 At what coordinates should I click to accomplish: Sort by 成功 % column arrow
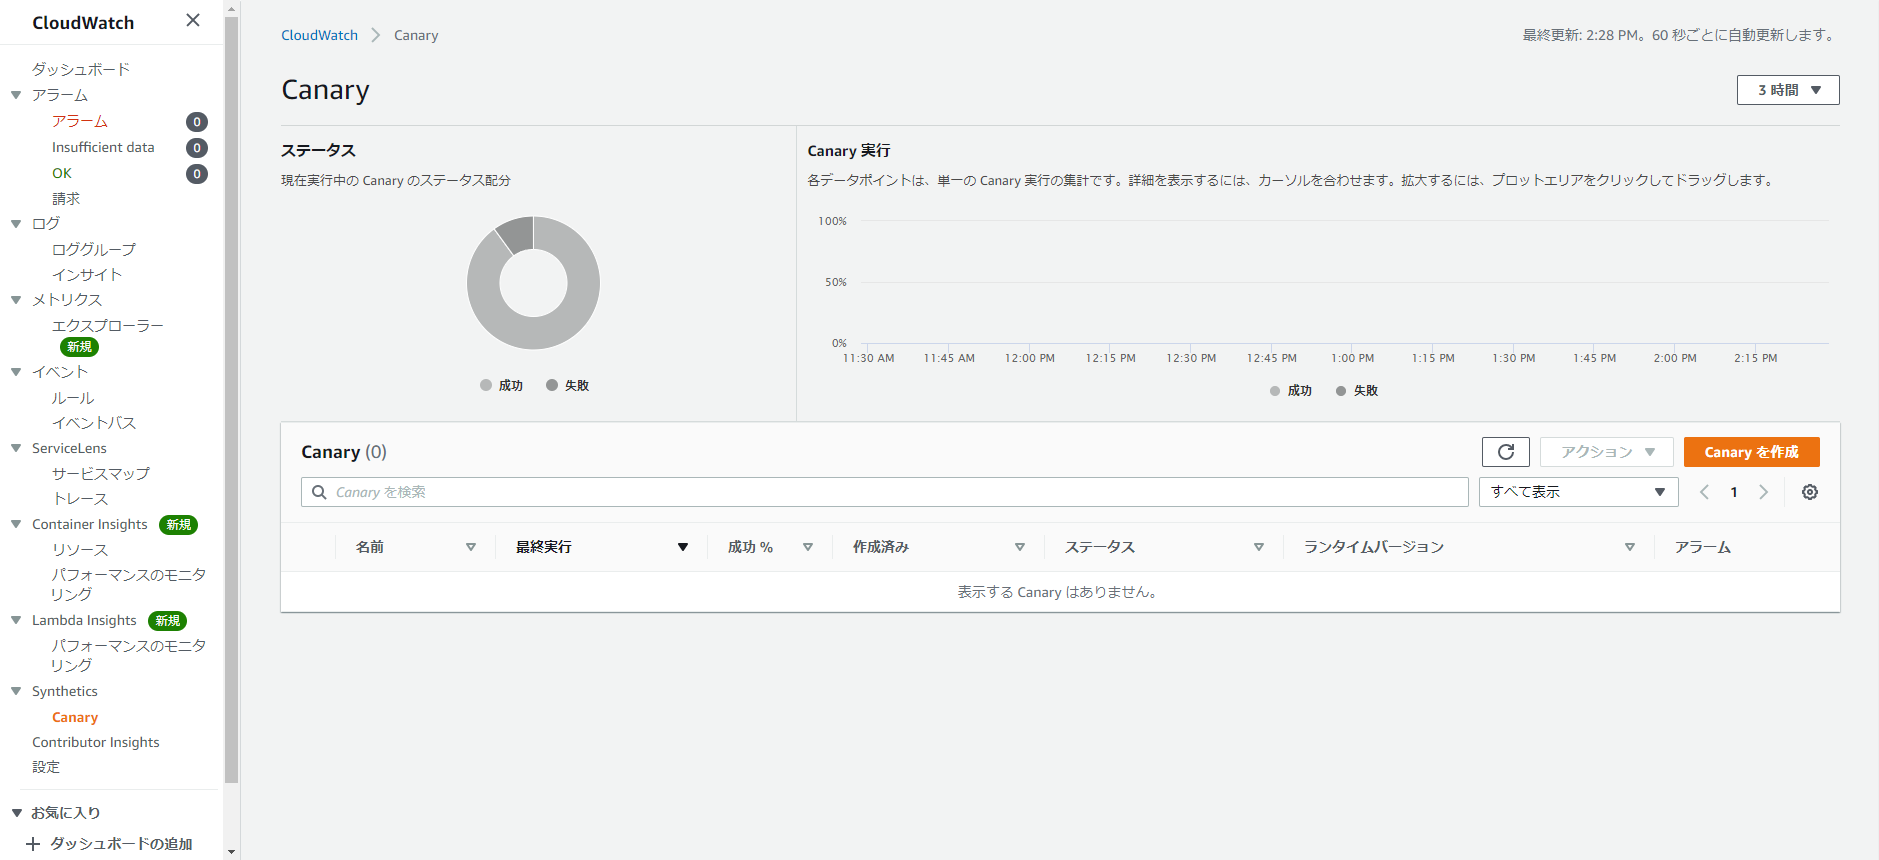tap(808, 547)
